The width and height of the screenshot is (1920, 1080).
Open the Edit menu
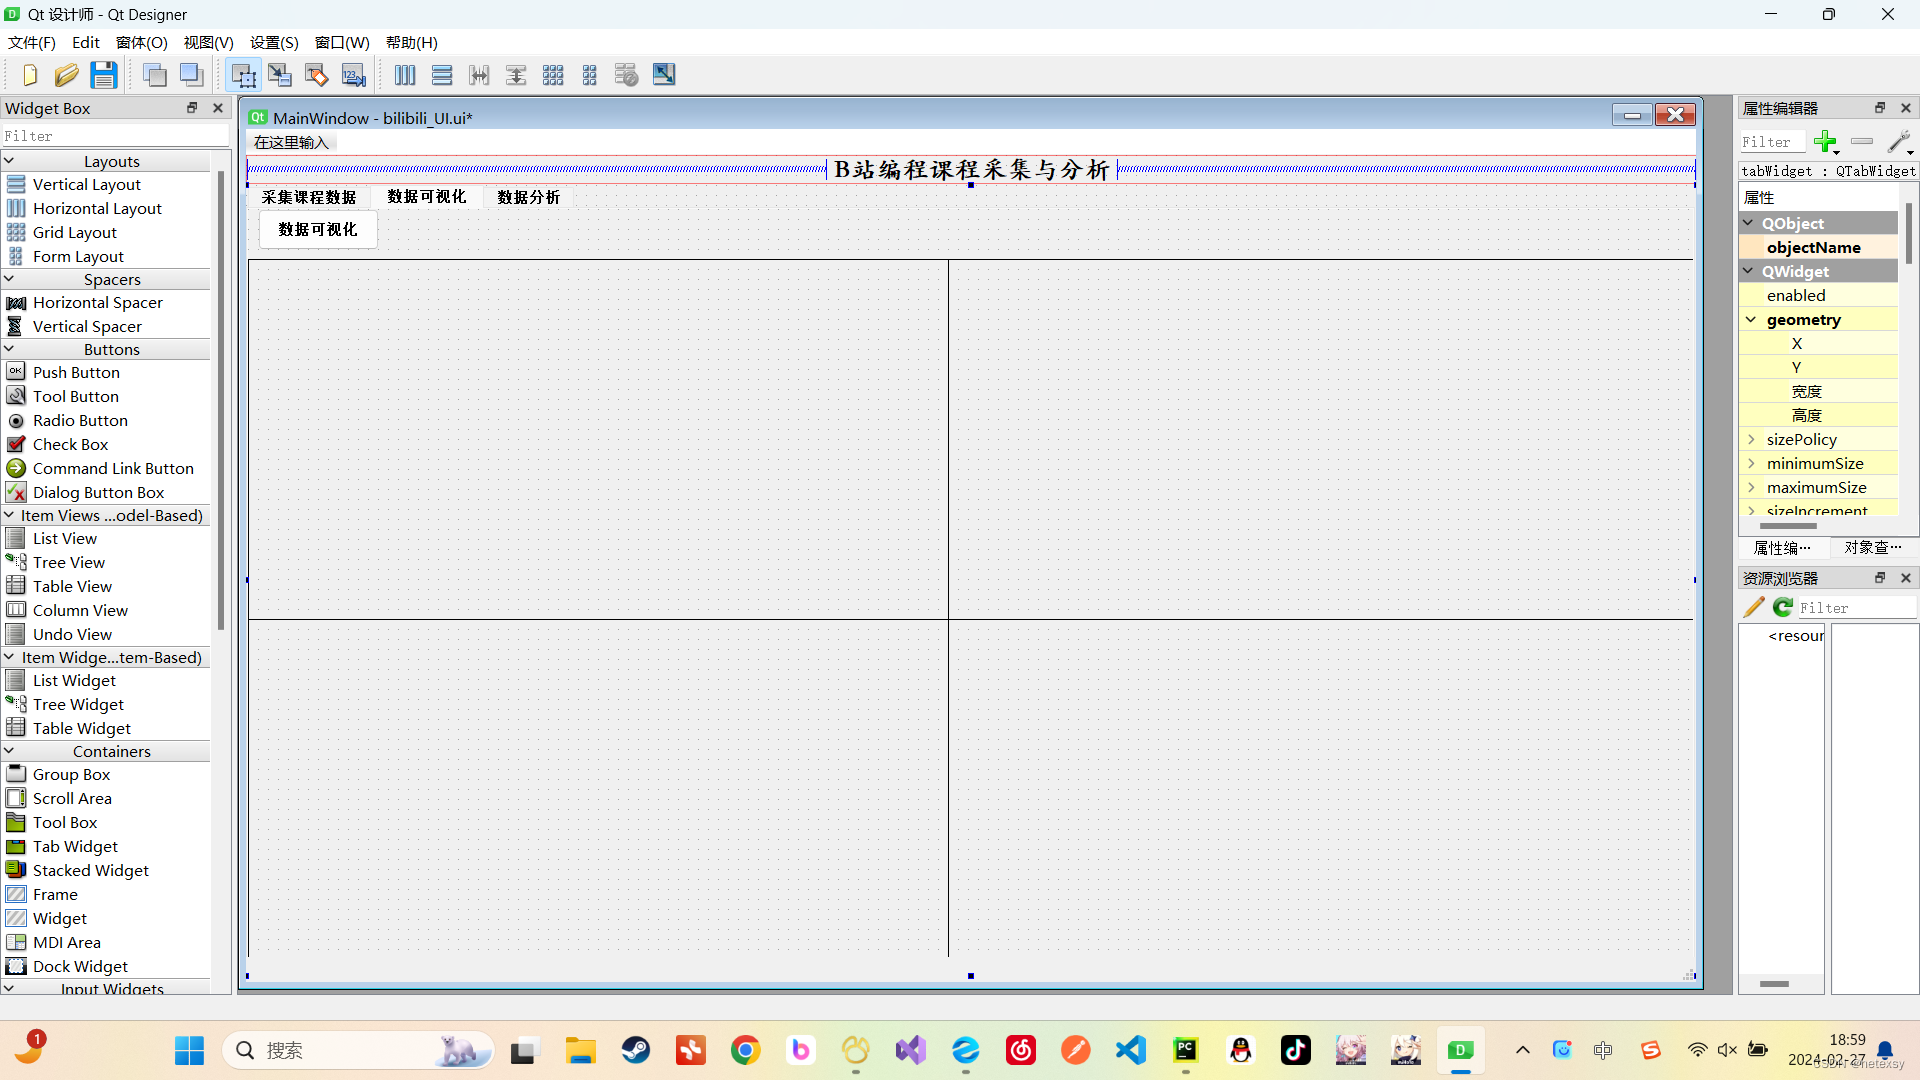click(86, 43)
